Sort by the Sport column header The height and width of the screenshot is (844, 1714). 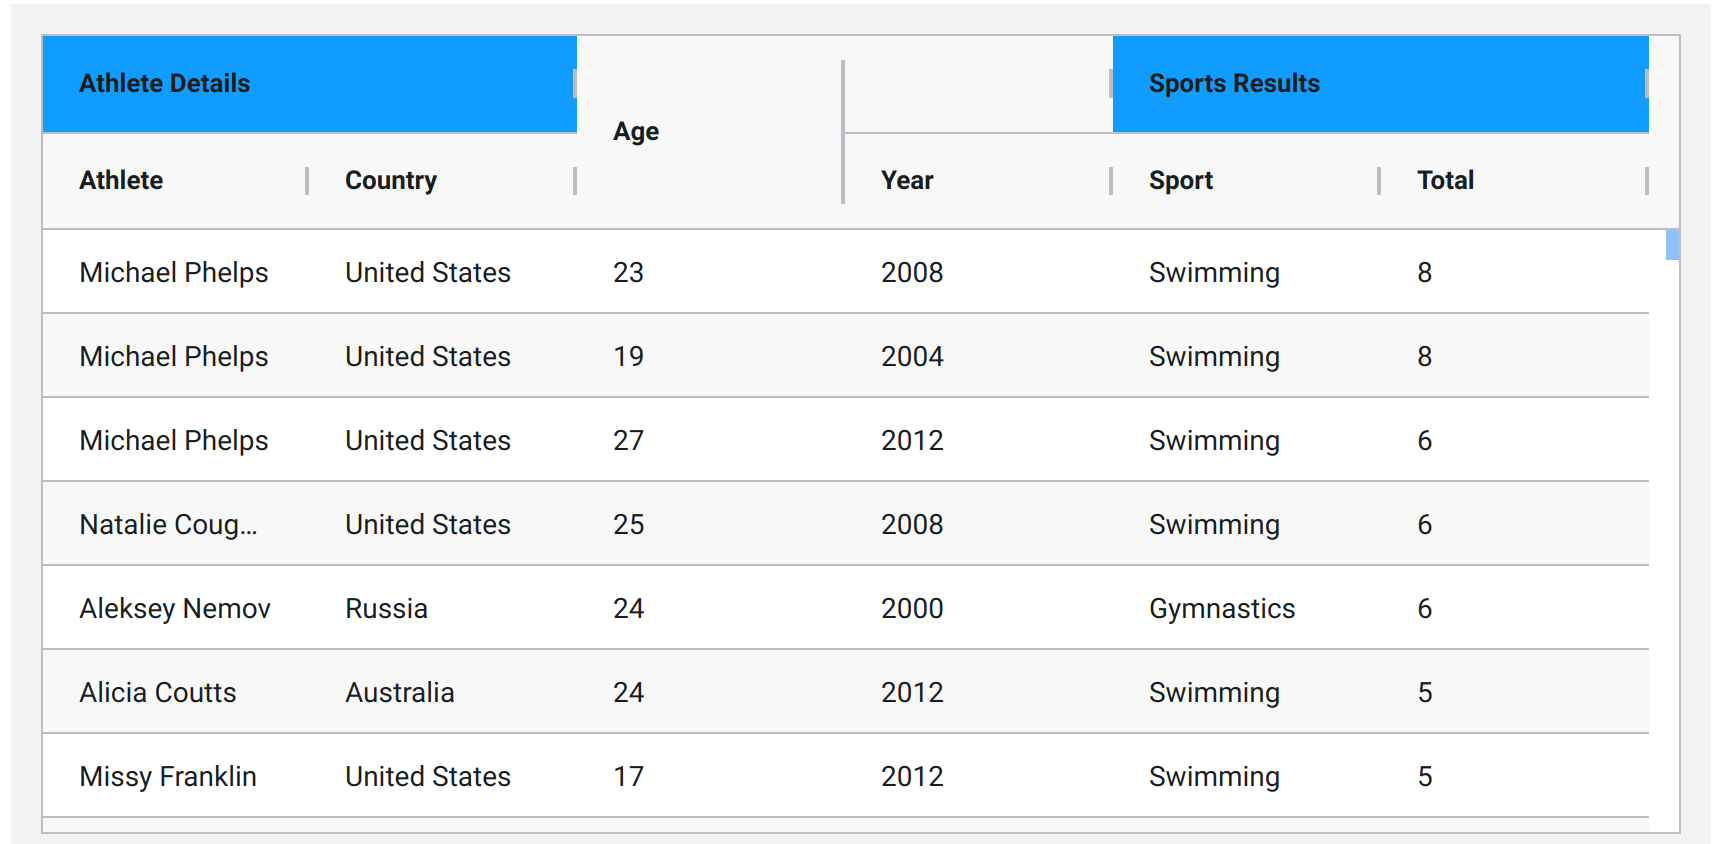1181,181
